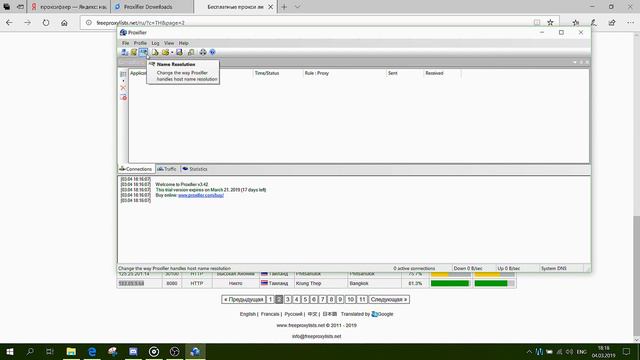Expand the Open Profile dropdown arrow
The height and width of the screenshot is (360, 640).
tap(172, 52)
